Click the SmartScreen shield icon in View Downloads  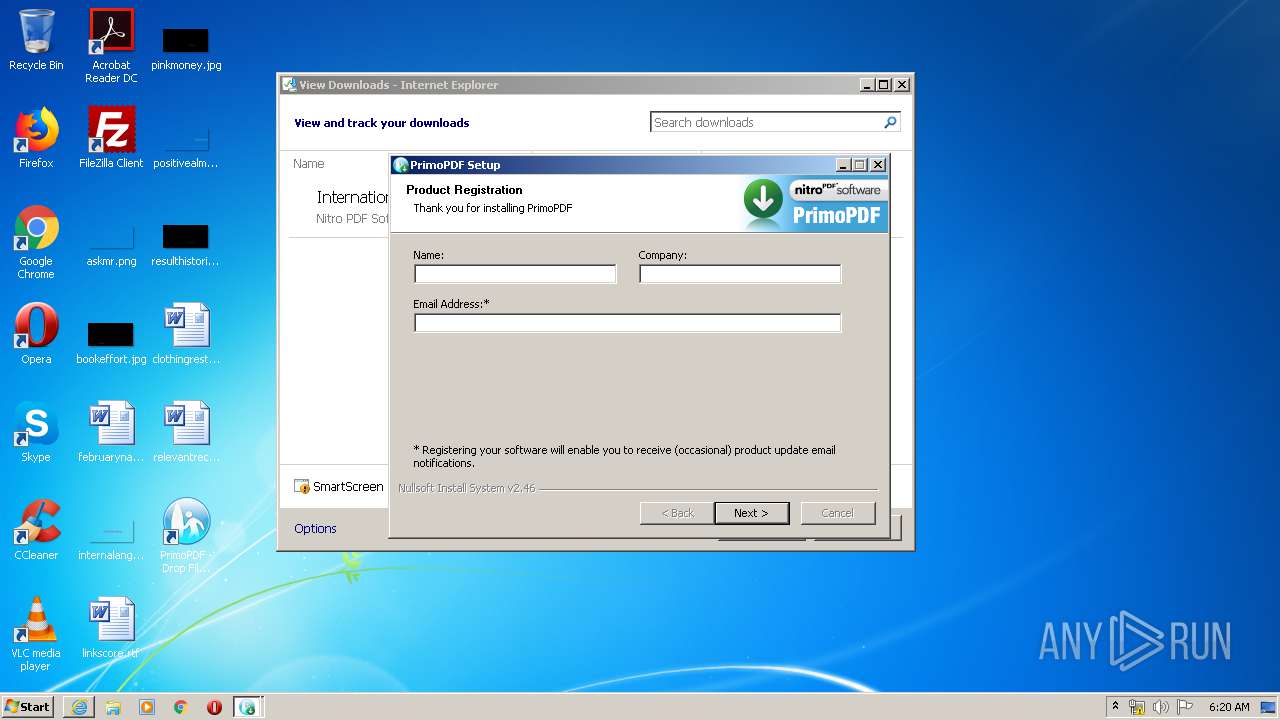pyautogui.click(x=302, y=487)
